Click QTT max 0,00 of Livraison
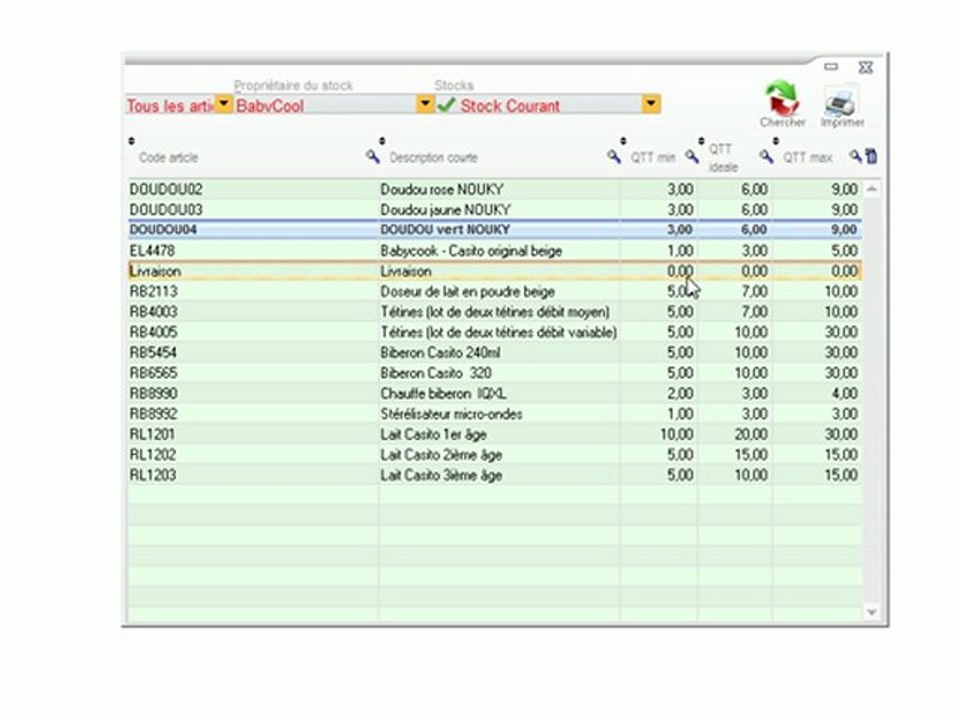The width and height of the screenshot is (960, 720). pos(844,271)
